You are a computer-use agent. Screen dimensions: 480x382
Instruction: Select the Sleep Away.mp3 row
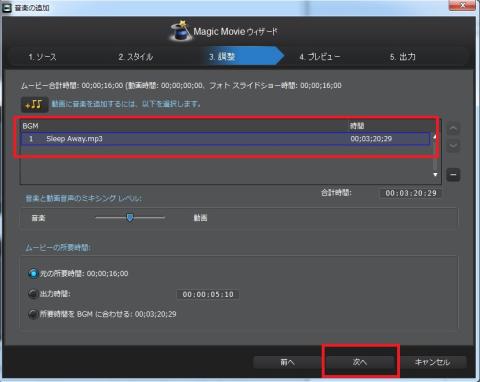(225, 139)
